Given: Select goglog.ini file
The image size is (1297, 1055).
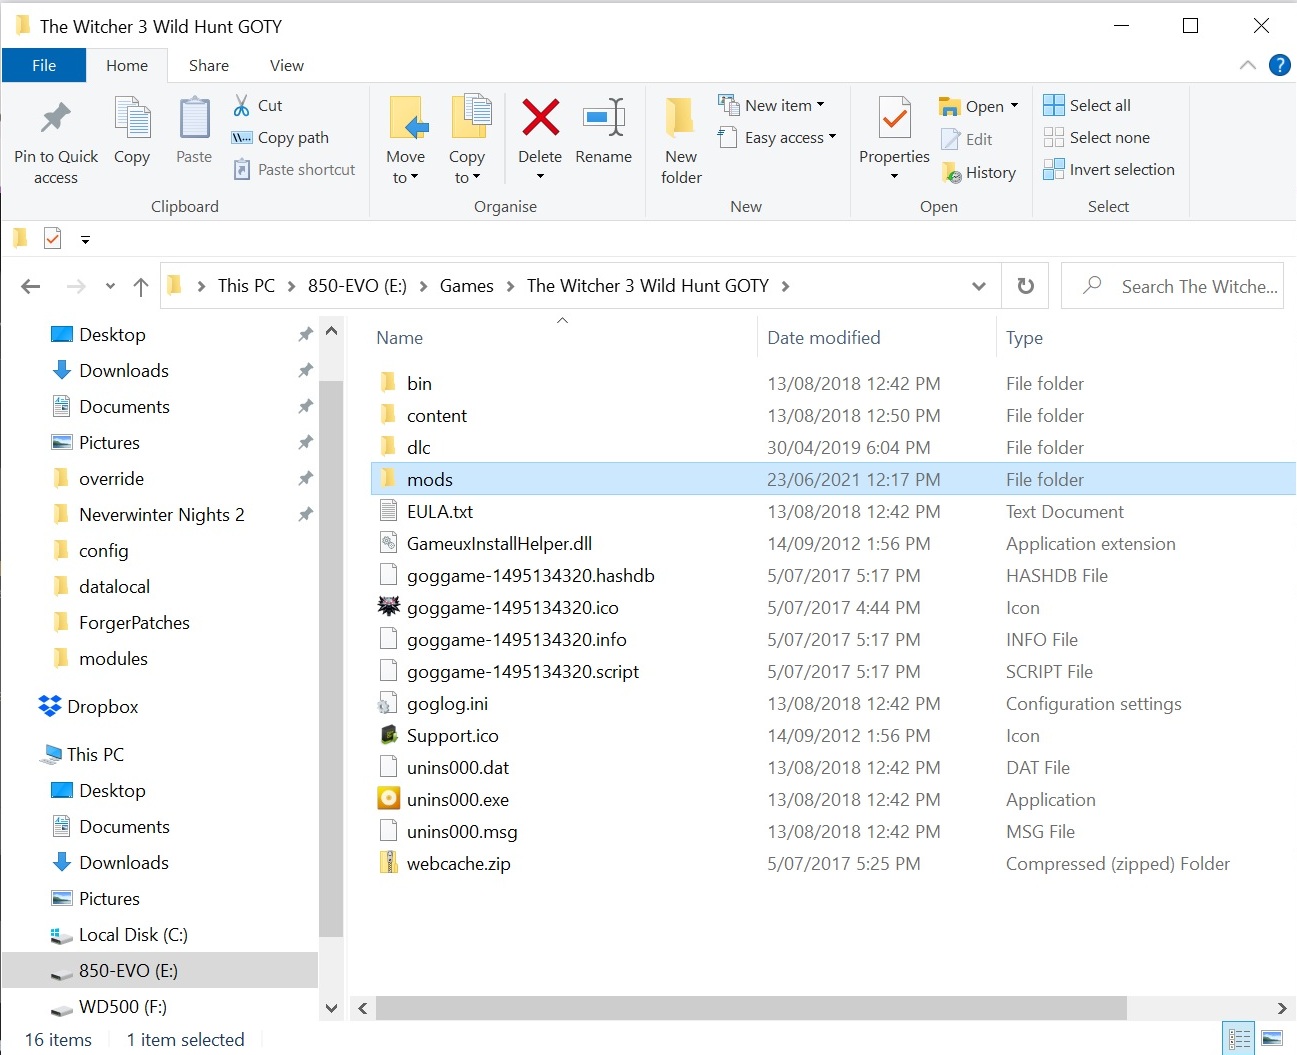Looking at the screenshot, I should coord(447,703).
